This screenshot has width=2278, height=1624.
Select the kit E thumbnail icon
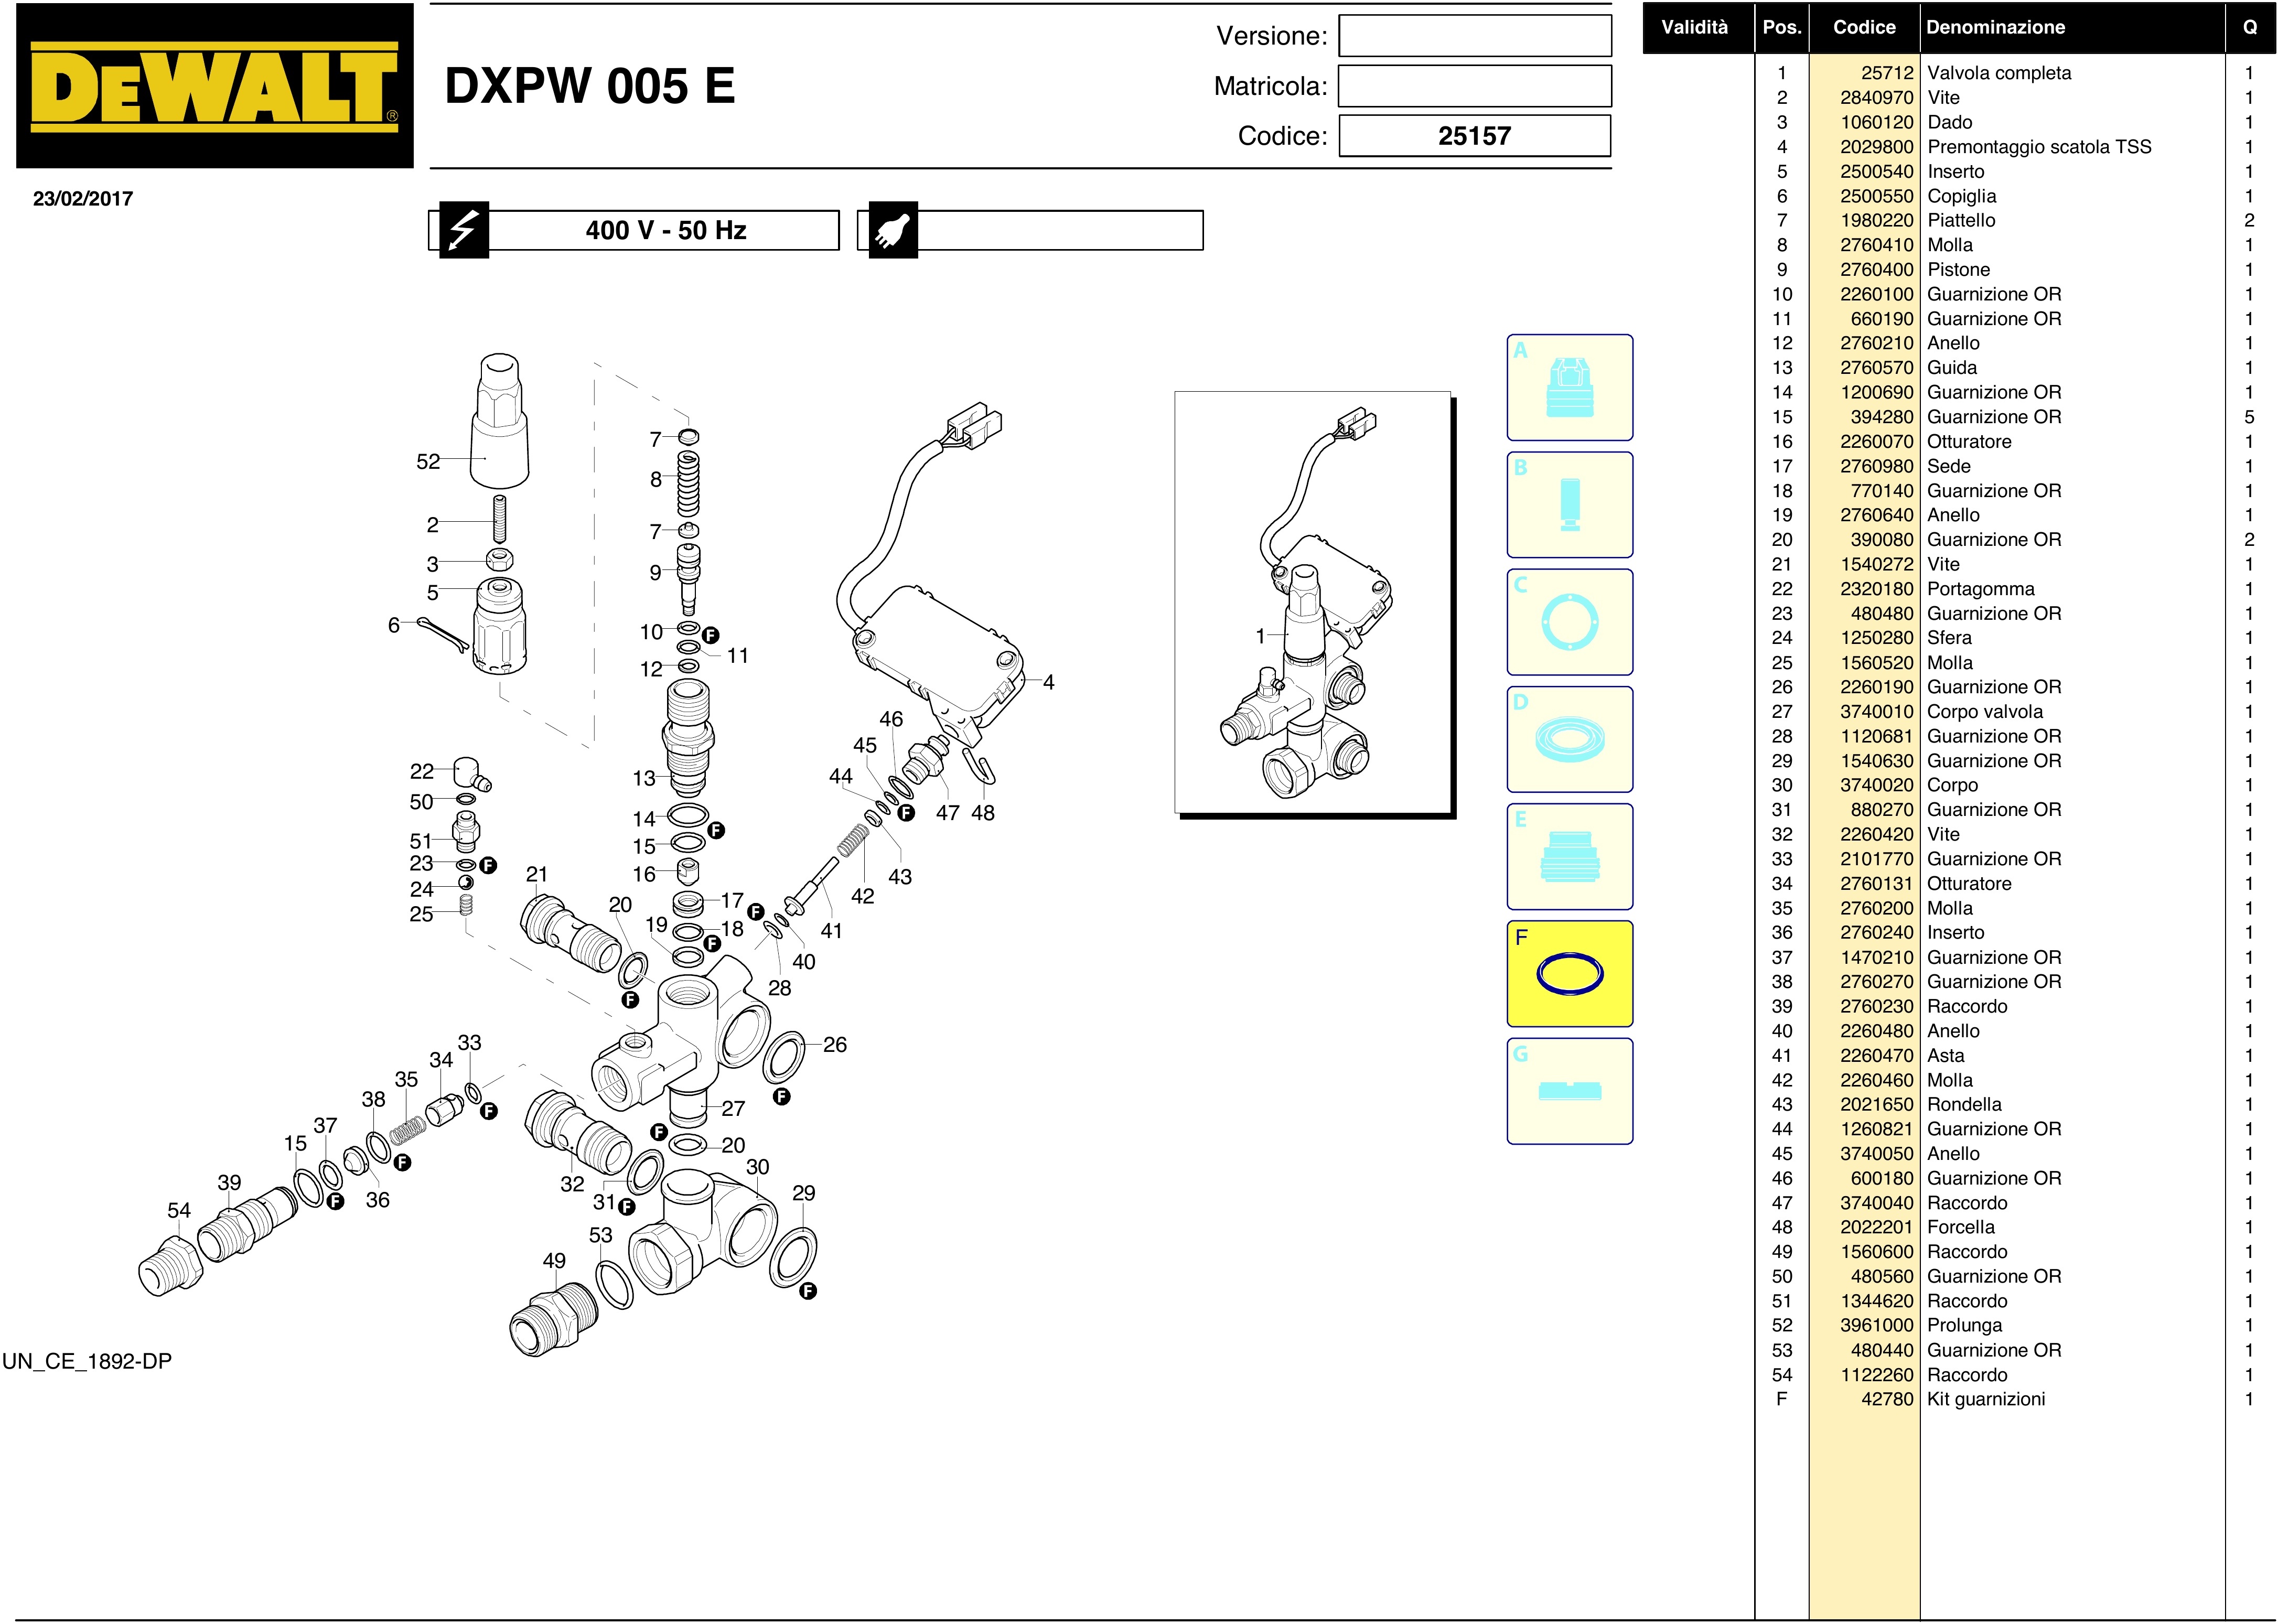[x=1569, y=857]
